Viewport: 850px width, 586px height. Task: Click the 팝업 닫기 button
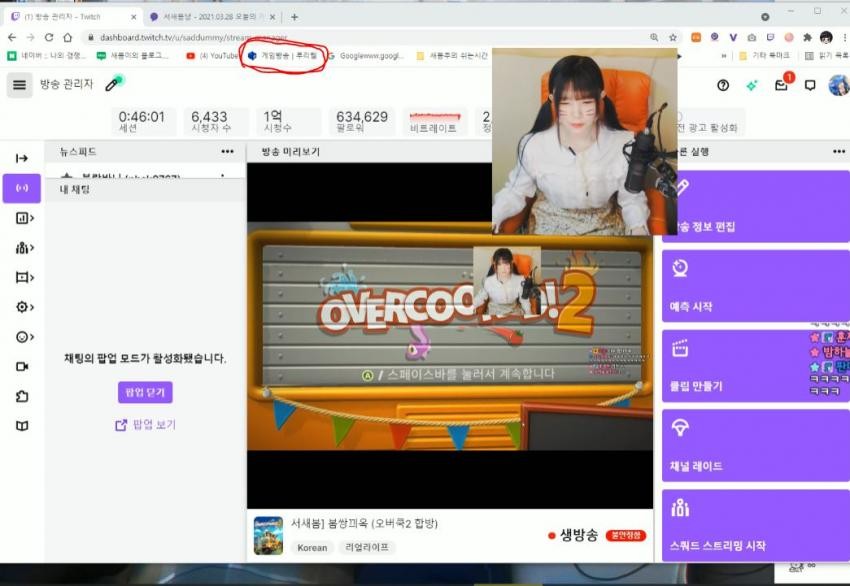pos(145,392)
